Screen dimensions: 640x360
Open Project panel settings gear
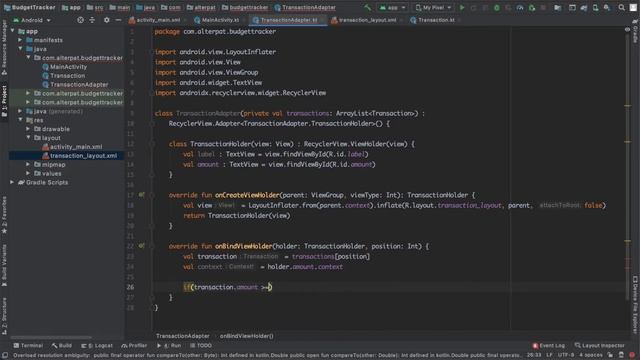(107, 20)
